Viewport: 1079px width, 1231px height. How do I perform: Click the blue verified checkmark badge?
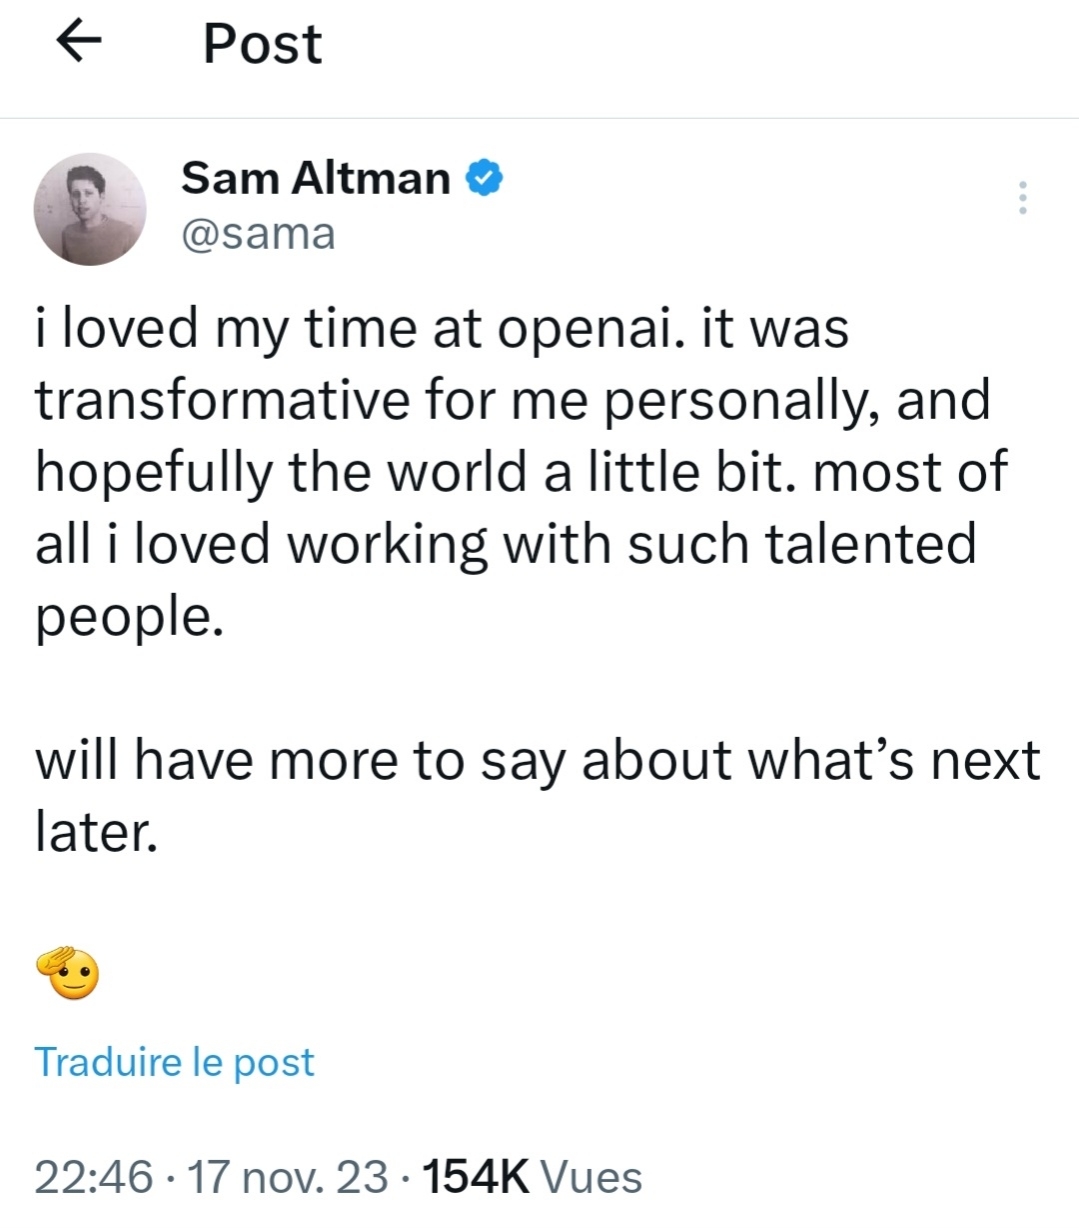click(x=485, y=178)
